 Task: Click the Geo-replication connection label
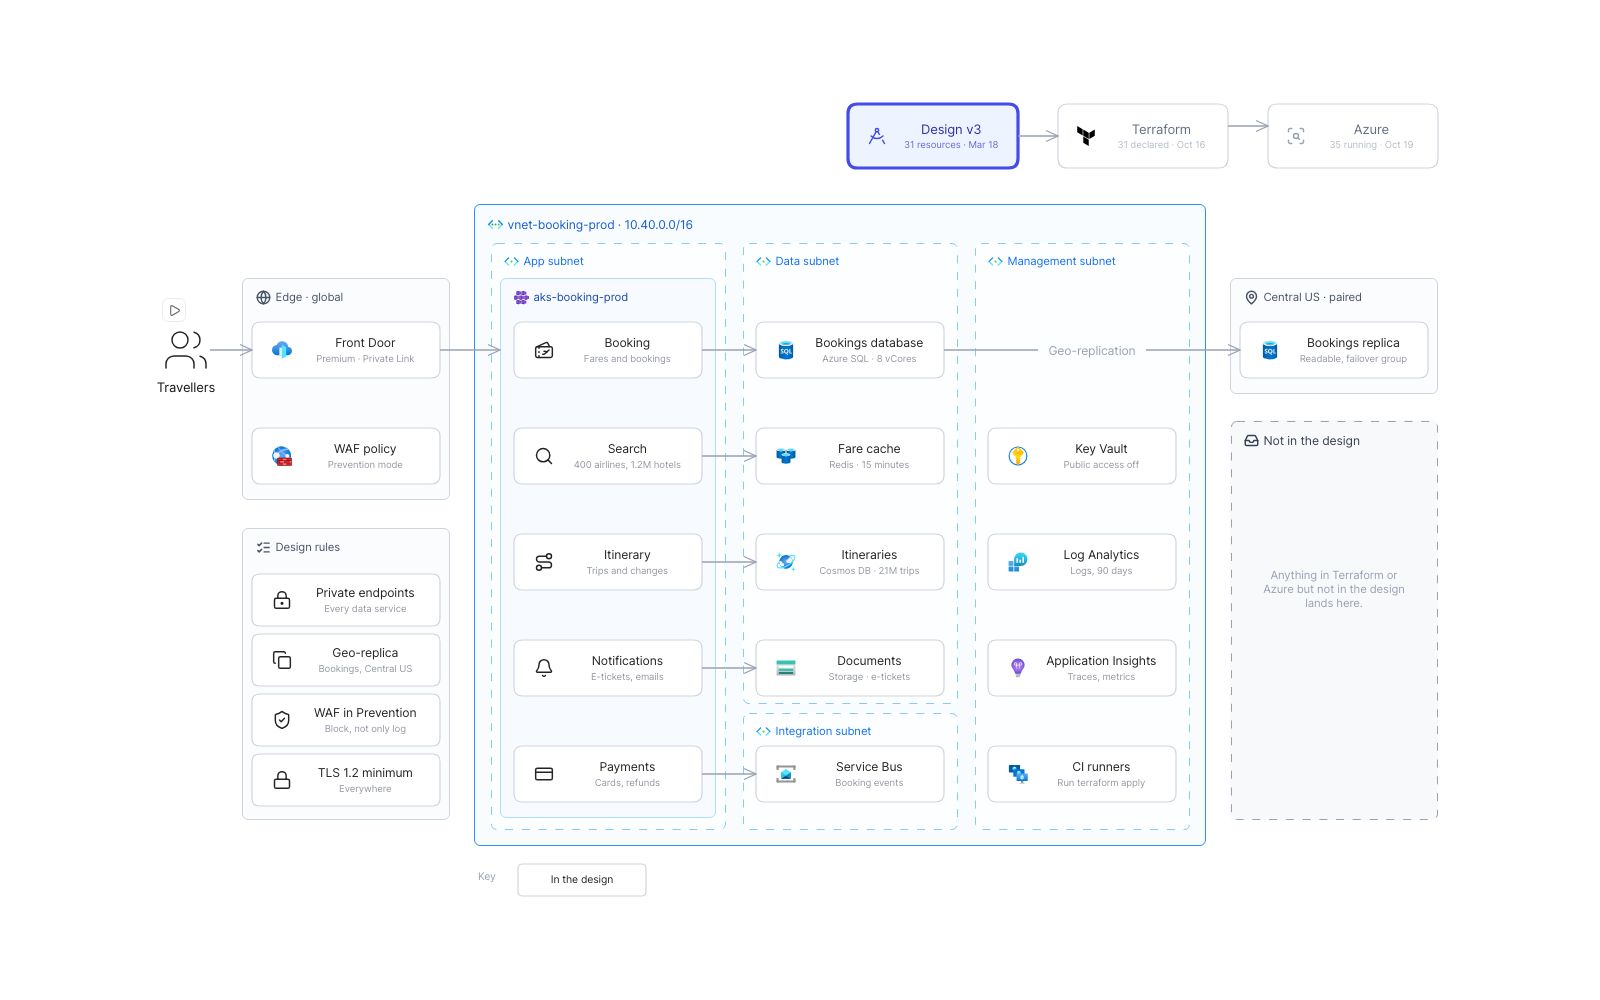click(1092, 351)
